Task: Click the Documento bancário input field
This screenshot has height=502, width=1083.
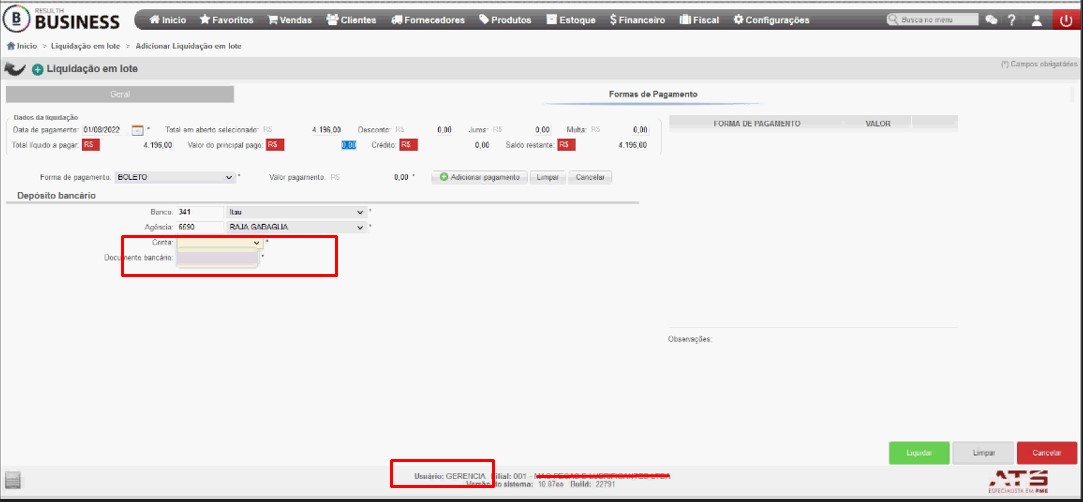Action: (218, 258)
